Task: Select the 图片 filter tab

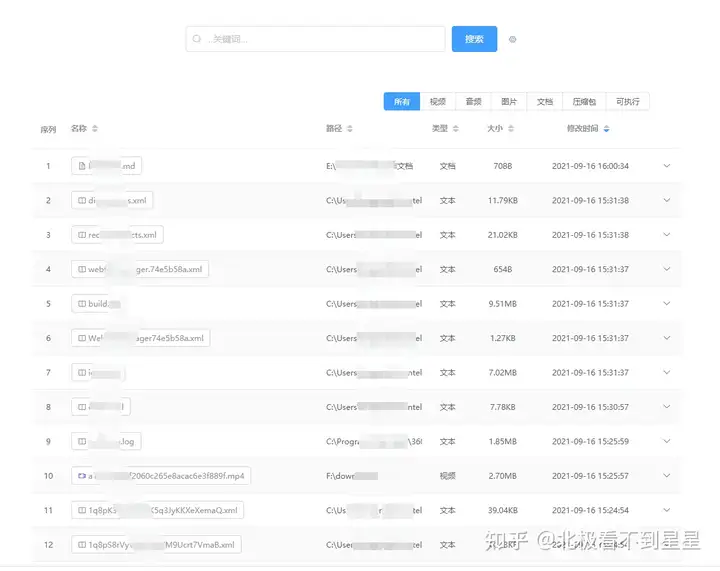Action: pos(509,101)
